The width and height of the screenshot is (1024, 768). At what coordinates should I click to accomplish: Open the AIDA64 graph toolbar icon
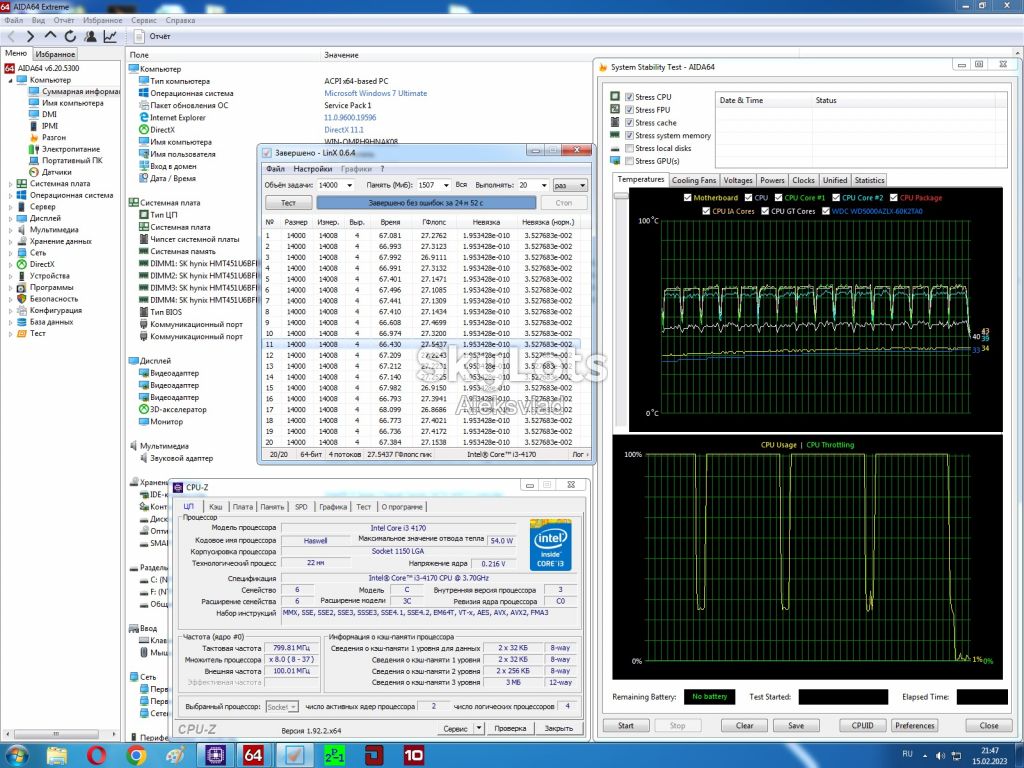point(110,37)
